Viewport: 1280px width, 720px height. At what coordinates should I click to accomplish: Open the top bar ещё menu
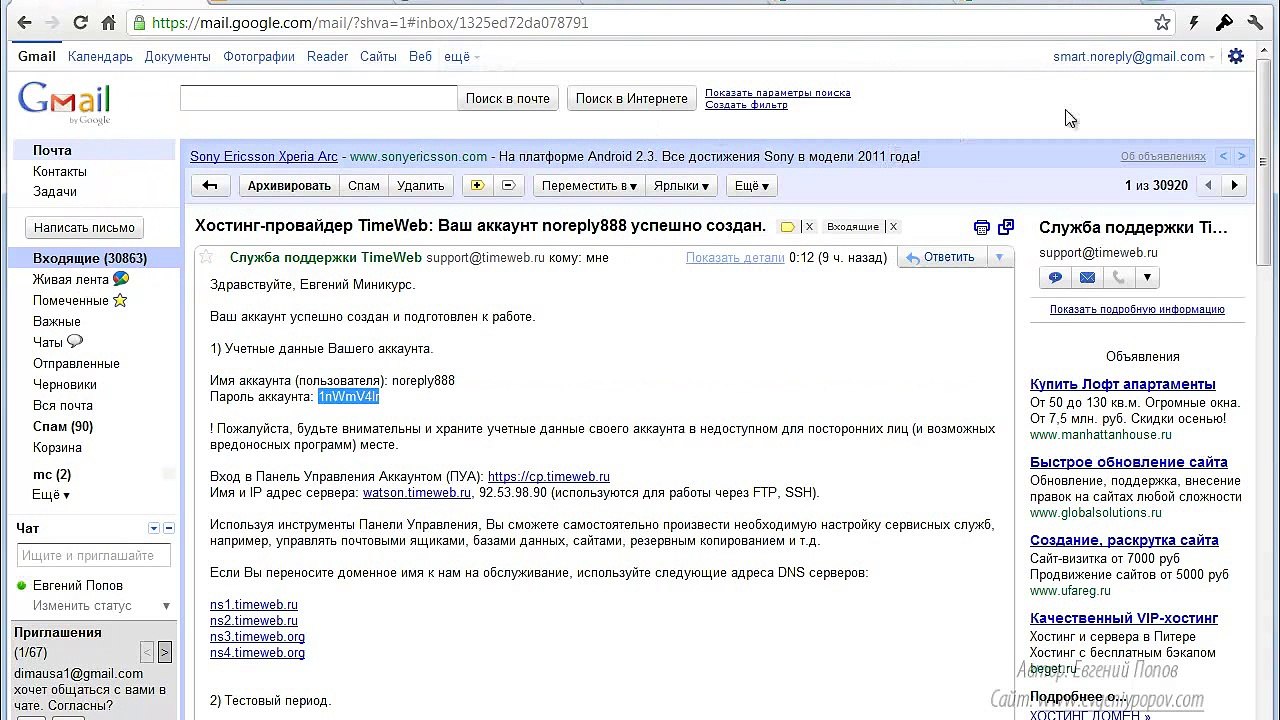[461, 57]
